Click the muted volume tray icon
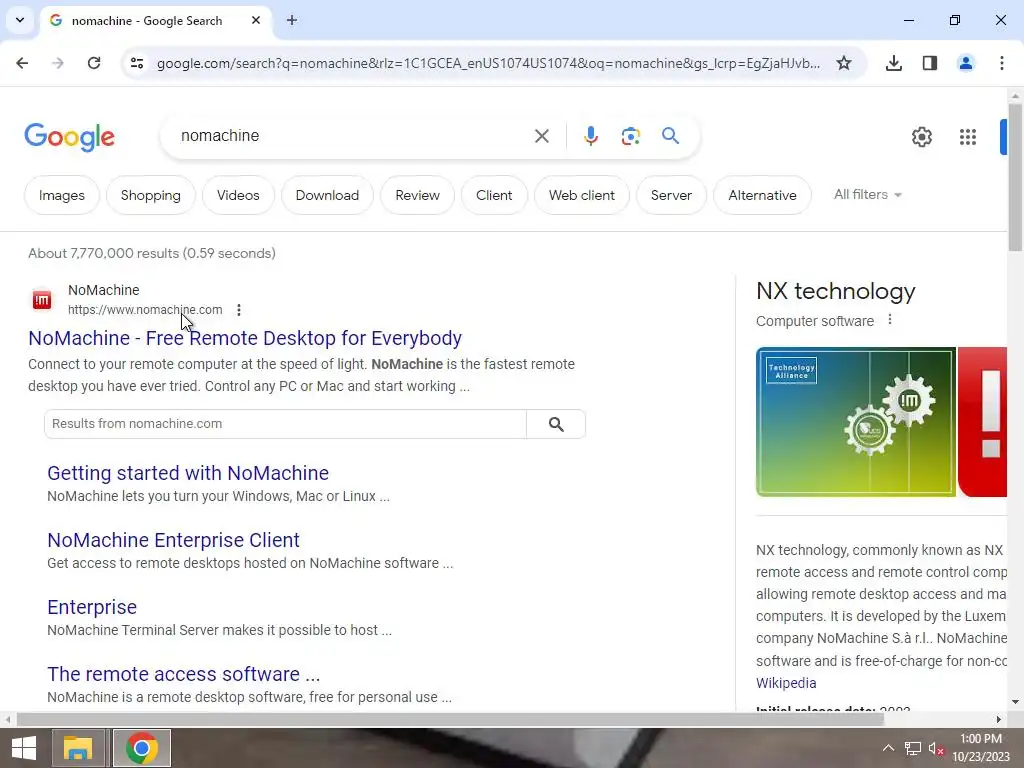This screenshot has height=768, width=1024. tap(936, 748)
